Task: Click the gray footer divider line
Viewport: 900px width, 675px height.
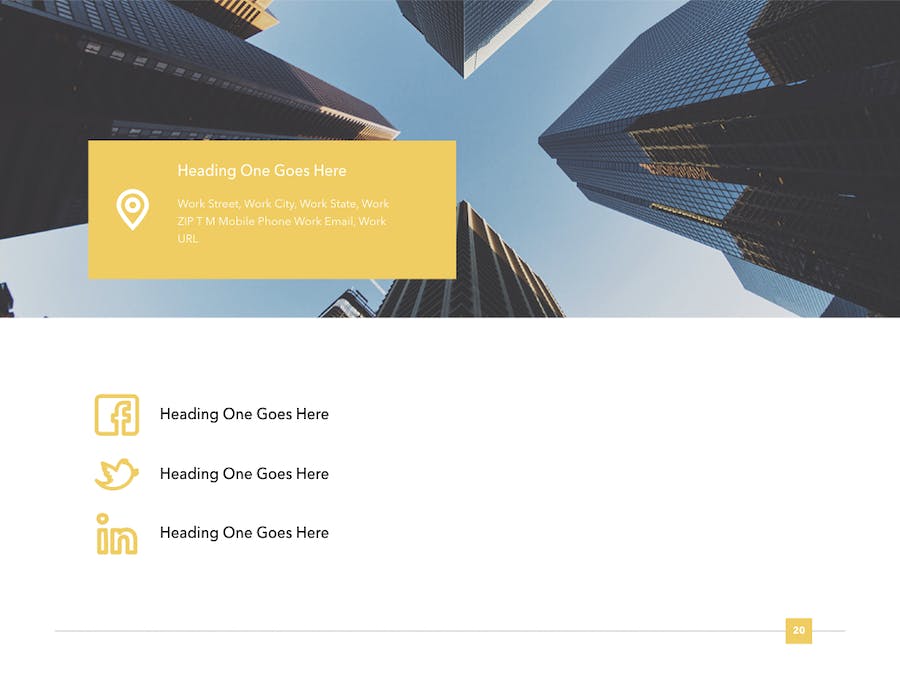Action: pyautogui.click(x=400, y=631)
